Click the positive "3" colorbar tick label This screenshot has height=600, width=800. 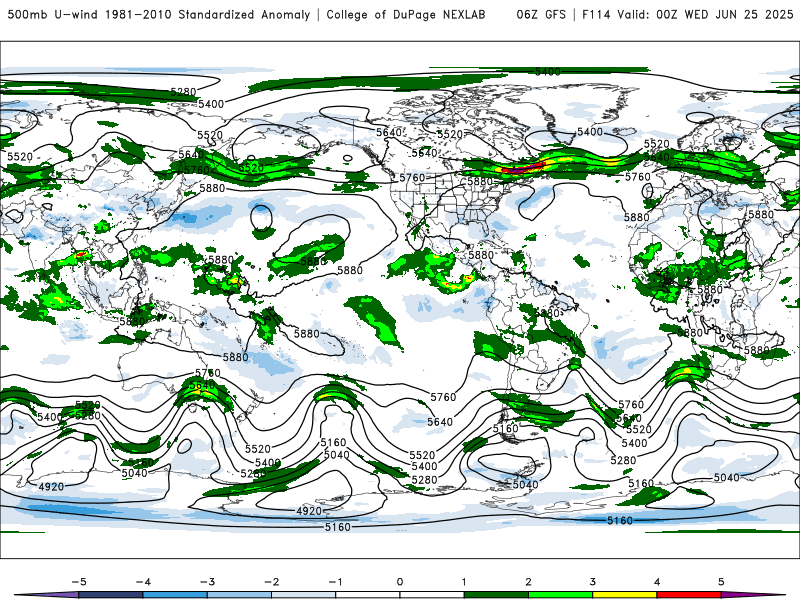coord(592,582)
